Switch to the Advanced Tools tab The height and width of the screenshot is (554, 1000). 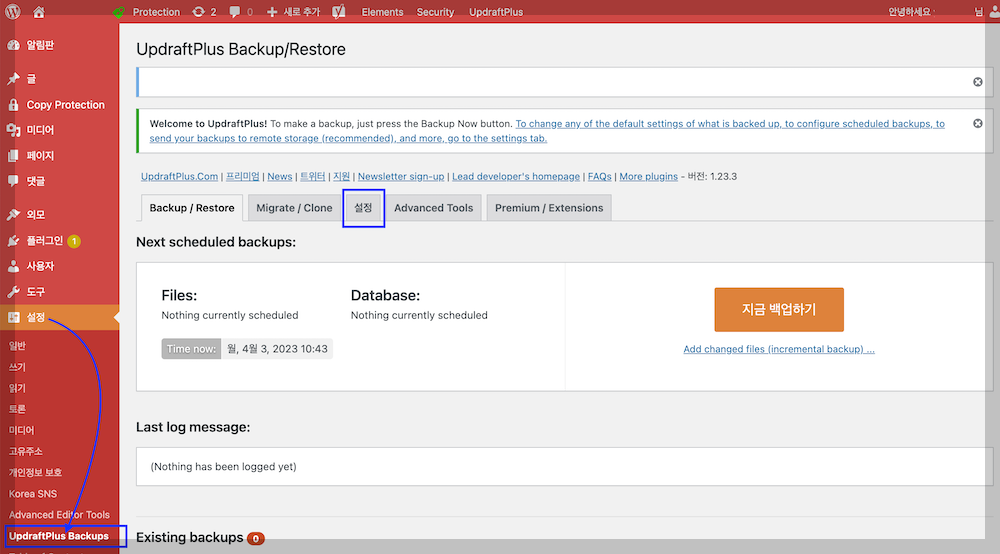(434, 208)
